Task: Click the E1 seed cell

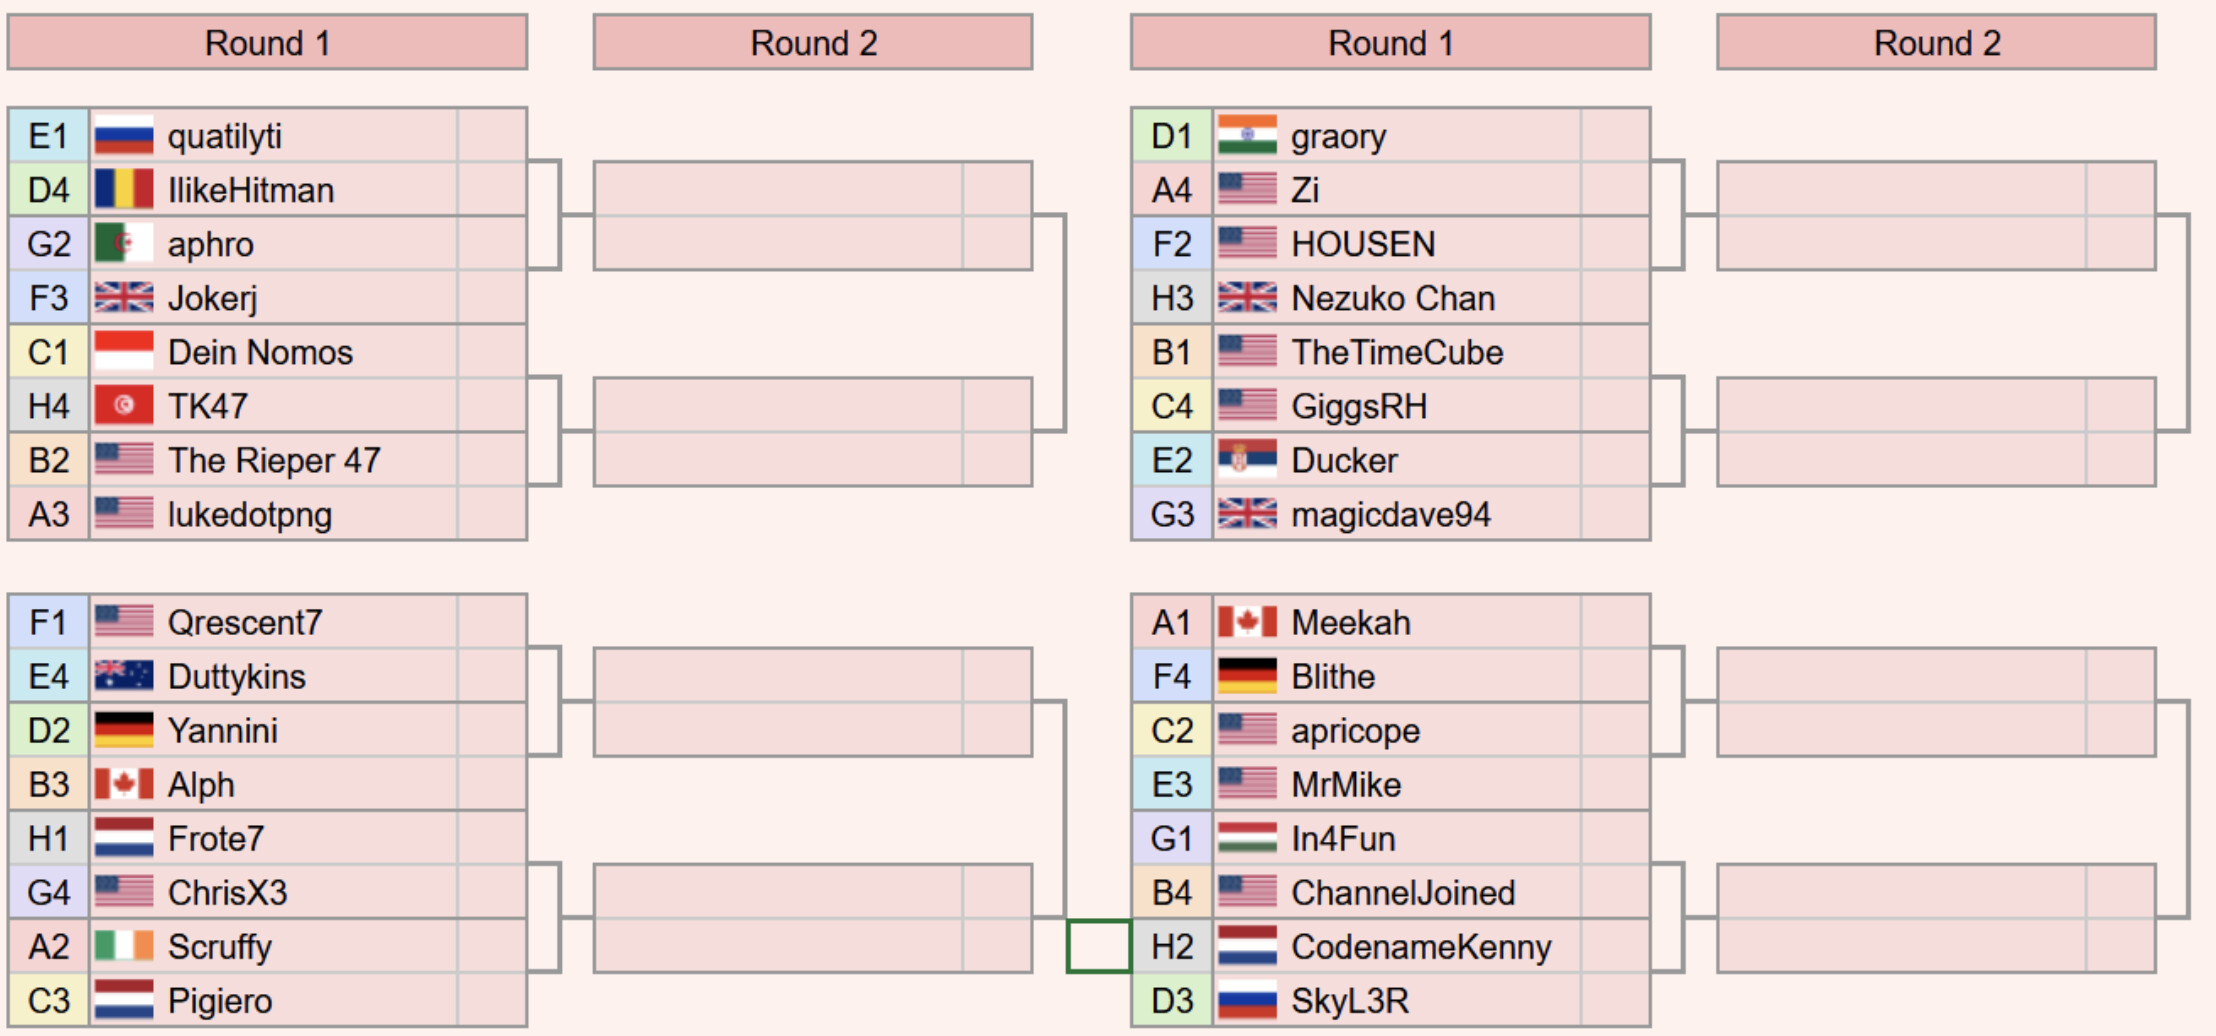Action: click(x=48, y=136)
